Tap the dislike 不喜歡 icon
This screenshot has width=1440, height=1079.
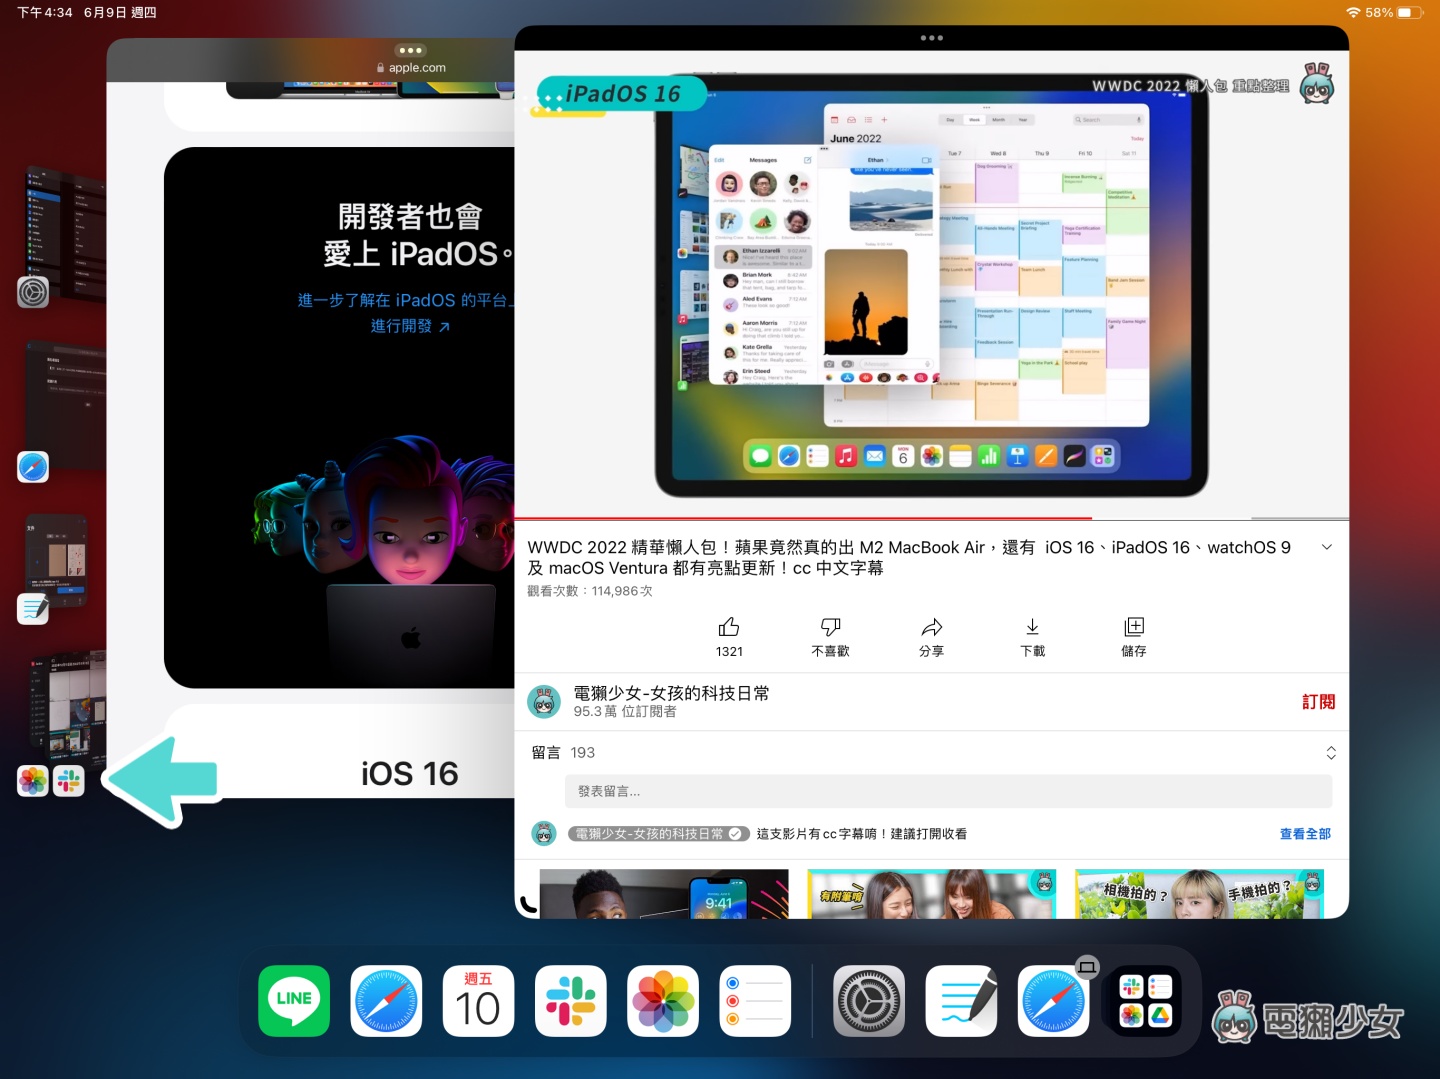click(830, 628)
